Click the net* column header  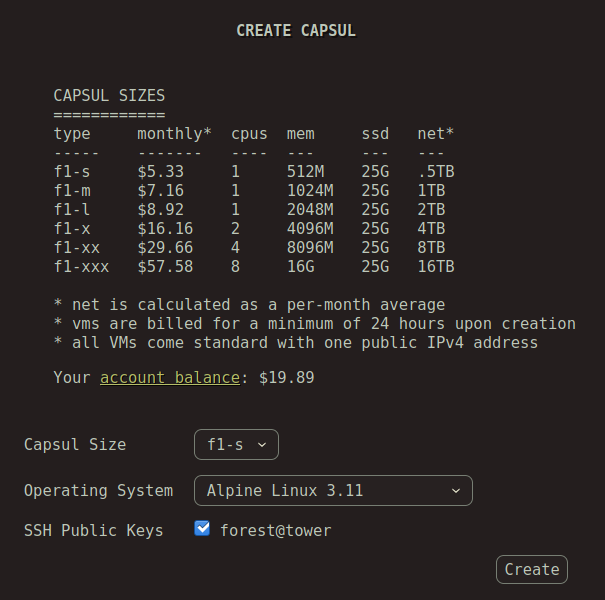[x=436, y=134]
